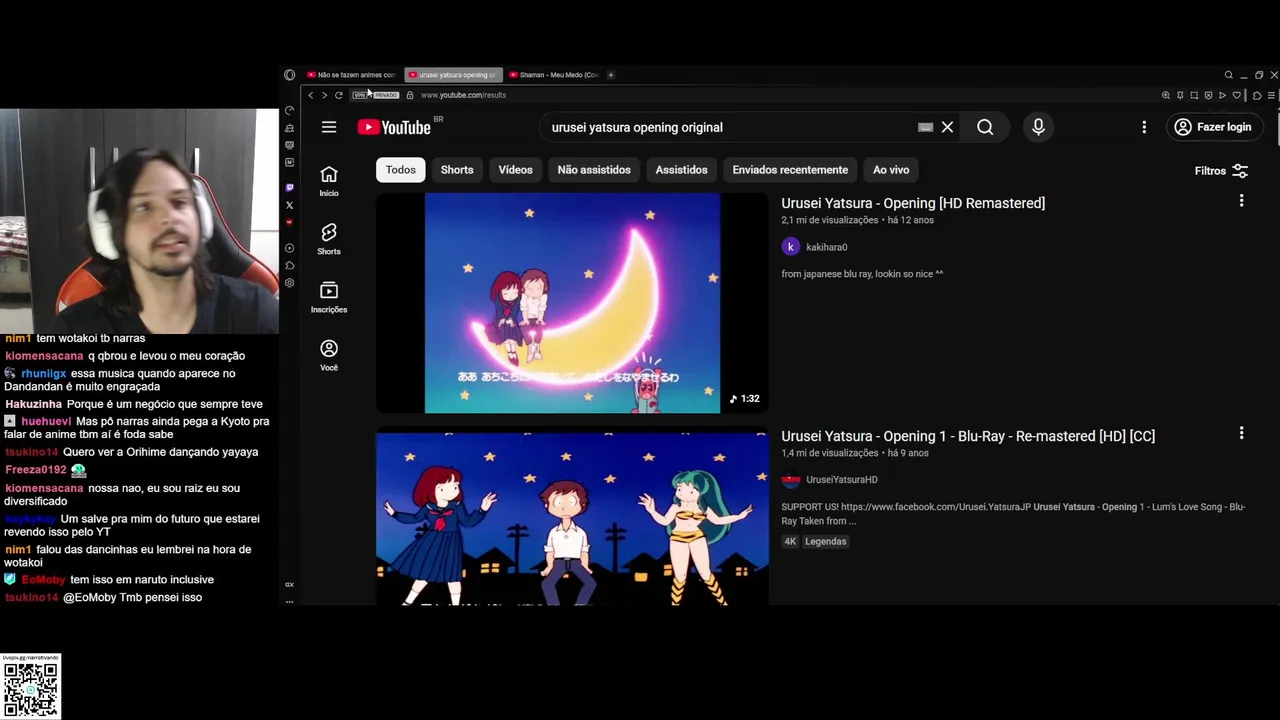
Task: Click title Urusei Yatsura - Opening [HD Remastered]
Action: point(913,203)
